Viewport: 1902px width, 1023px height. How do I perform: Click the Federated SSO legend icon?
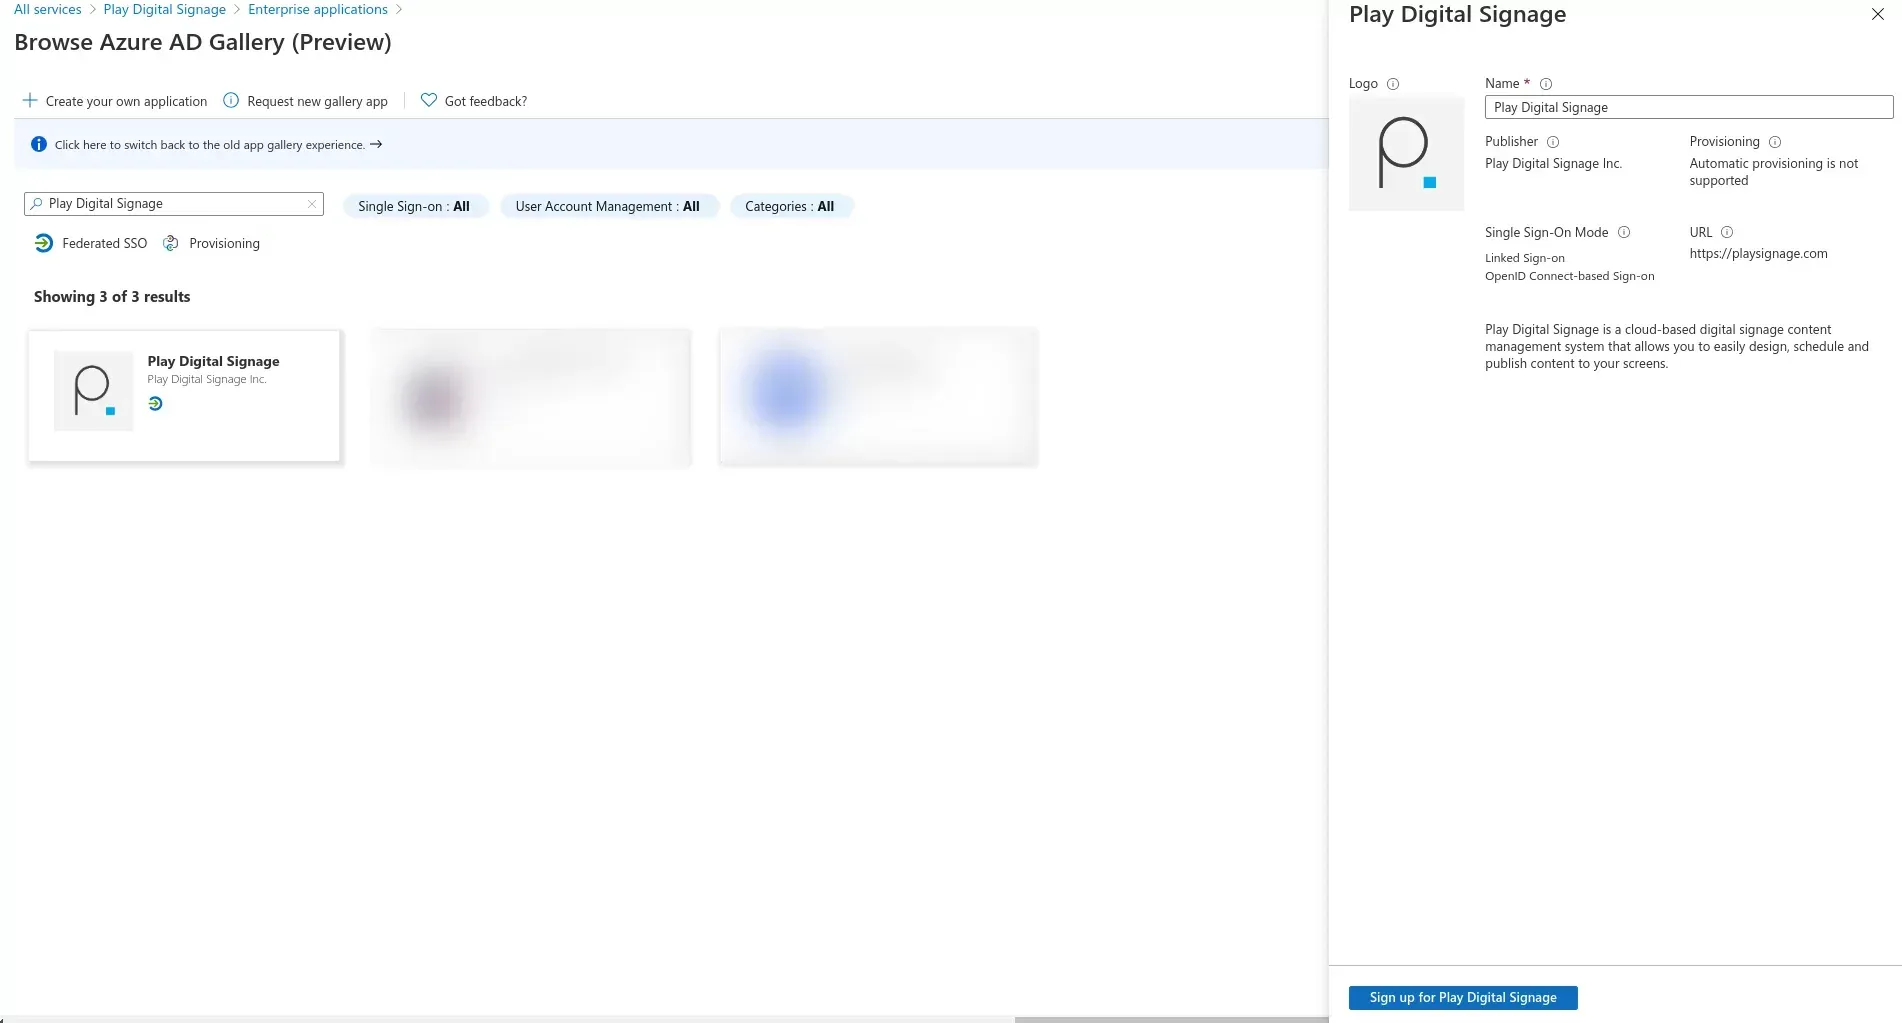(44, 243)
